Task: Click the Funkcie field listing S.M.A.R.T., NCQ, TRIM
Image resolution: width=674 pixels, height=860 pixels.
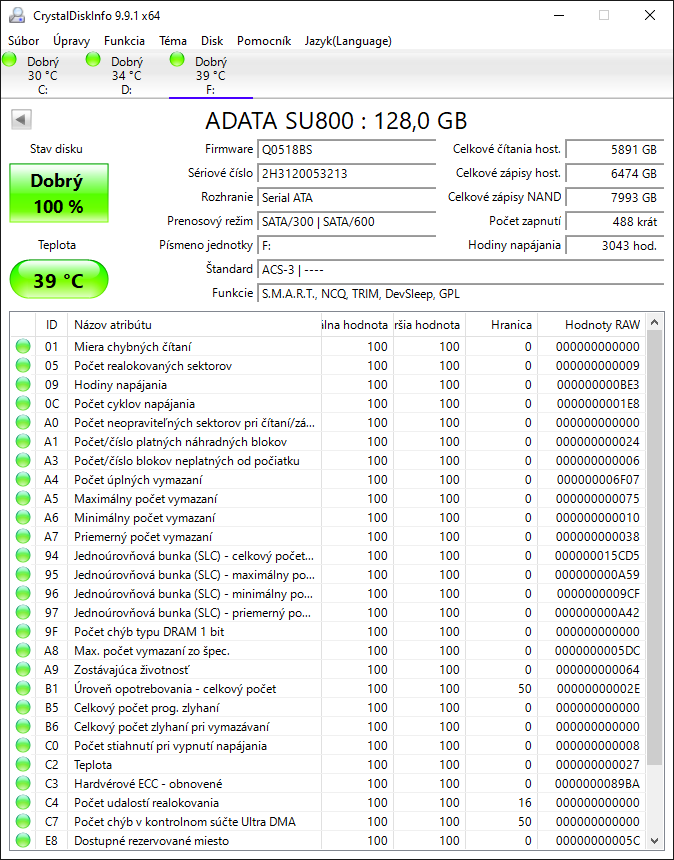Action: [460, 294]
